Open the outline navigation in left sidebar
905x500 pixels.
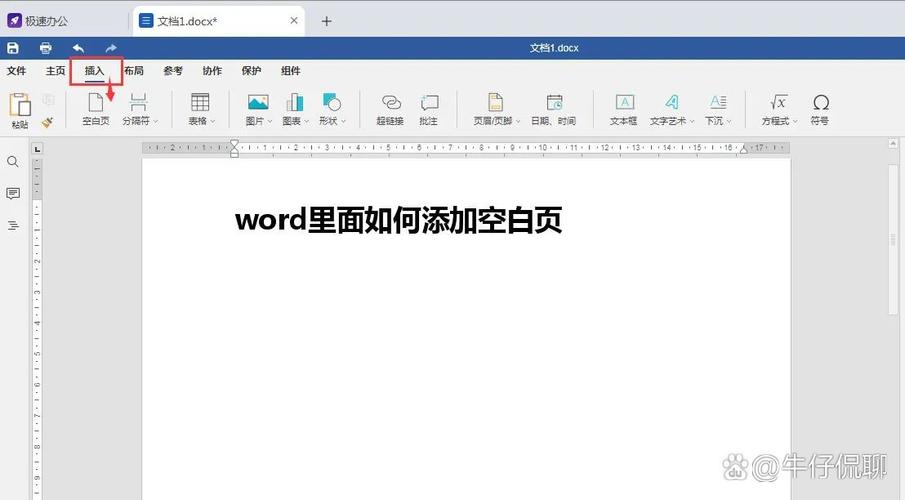pyautogui.click(x=13, y=225)
